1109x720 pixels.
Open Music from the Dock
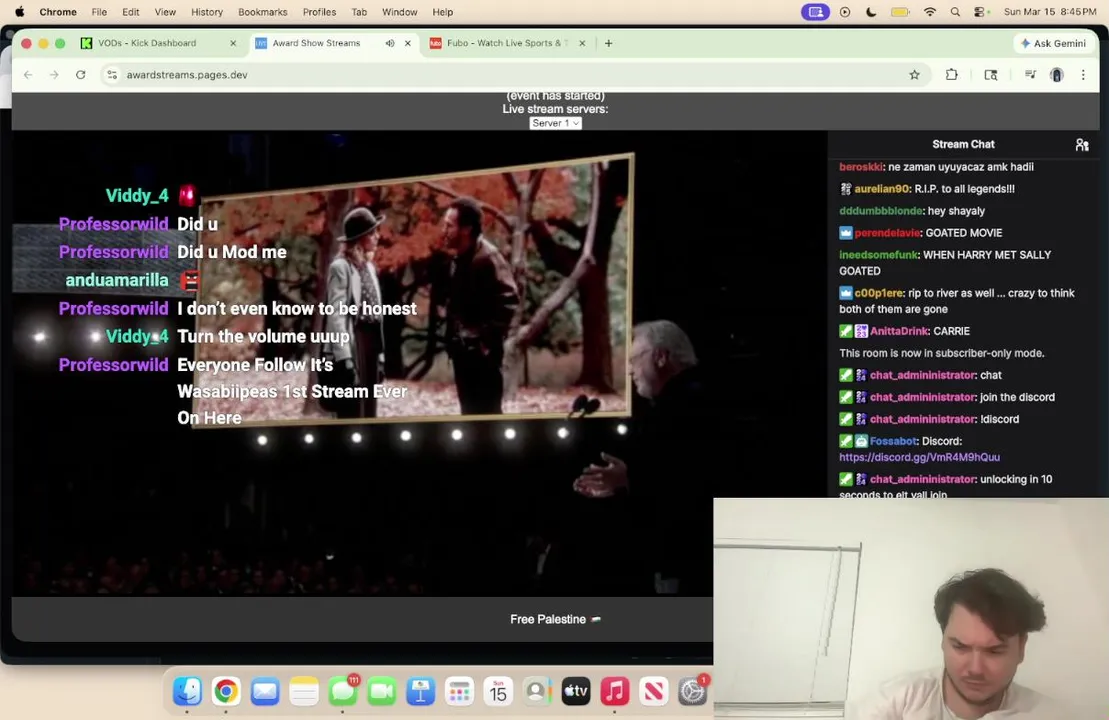615,691
